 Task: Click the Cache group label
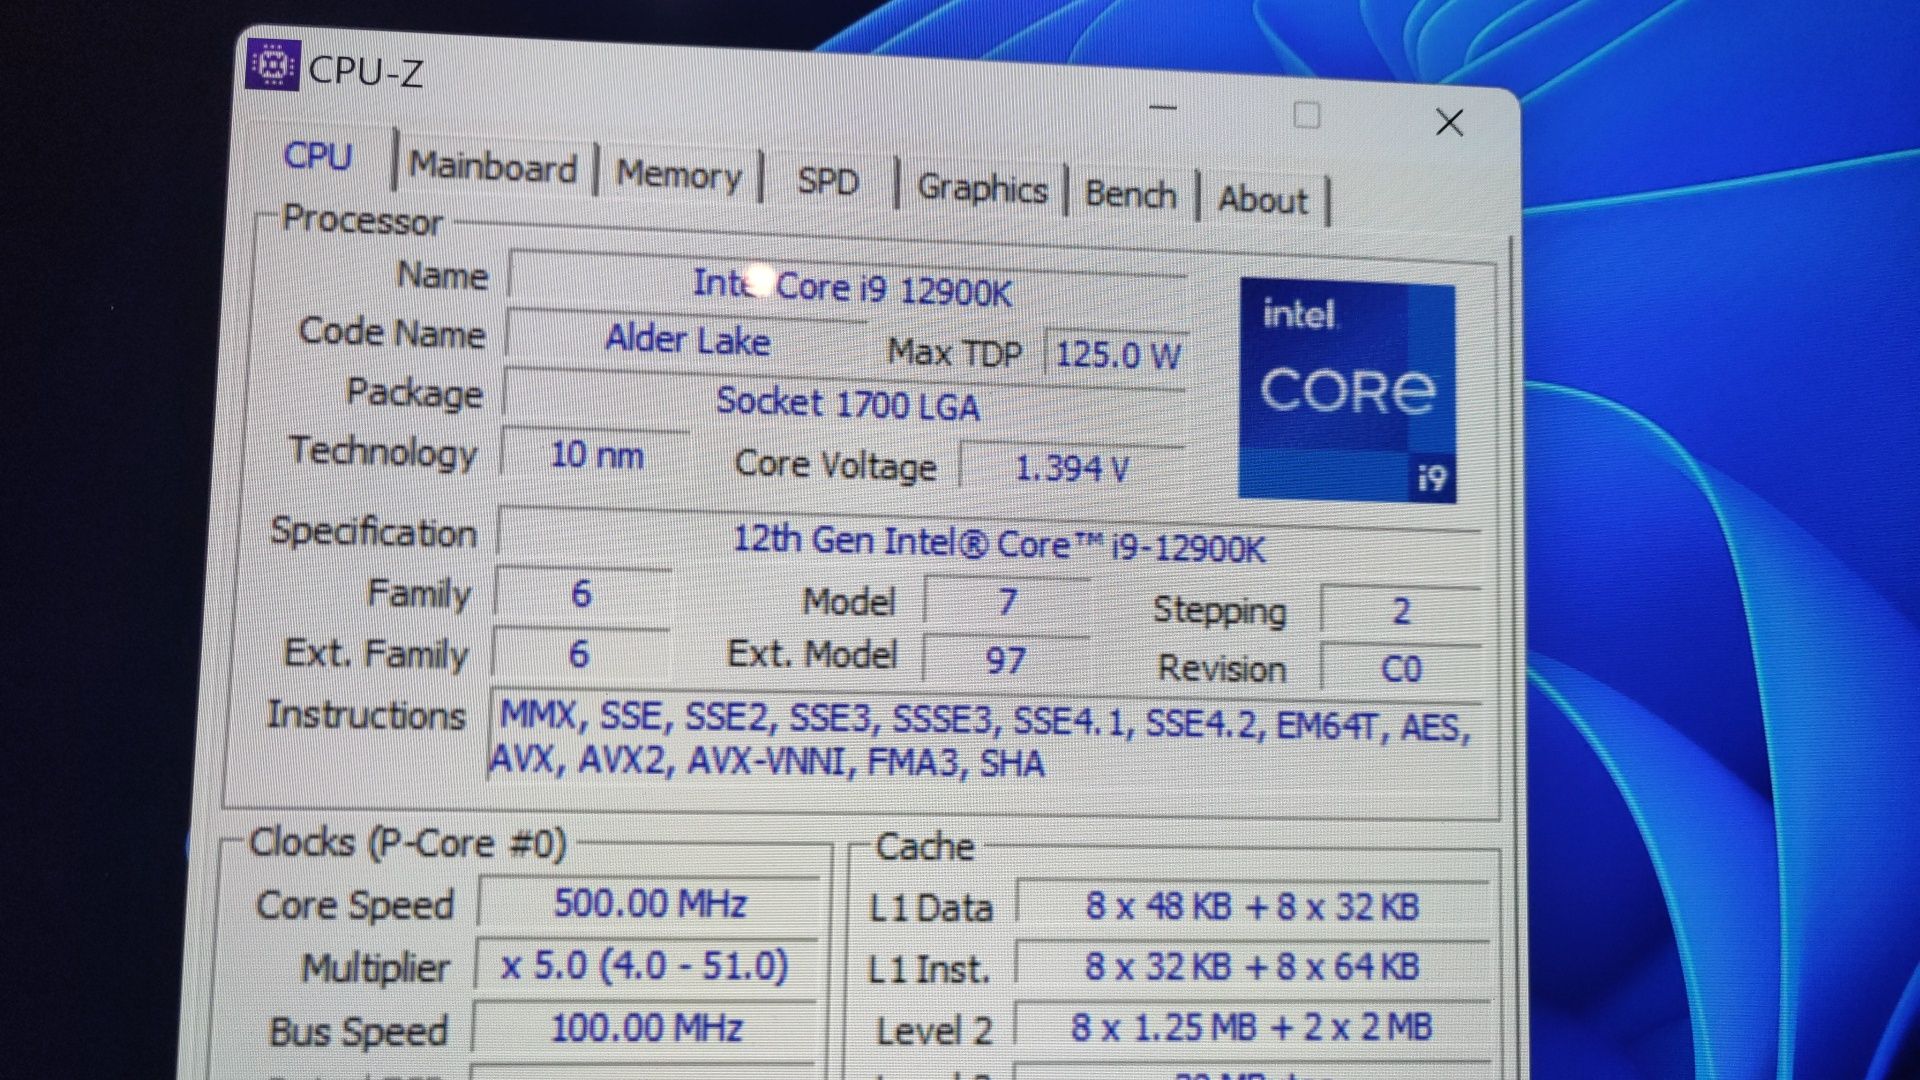[925, 847]
